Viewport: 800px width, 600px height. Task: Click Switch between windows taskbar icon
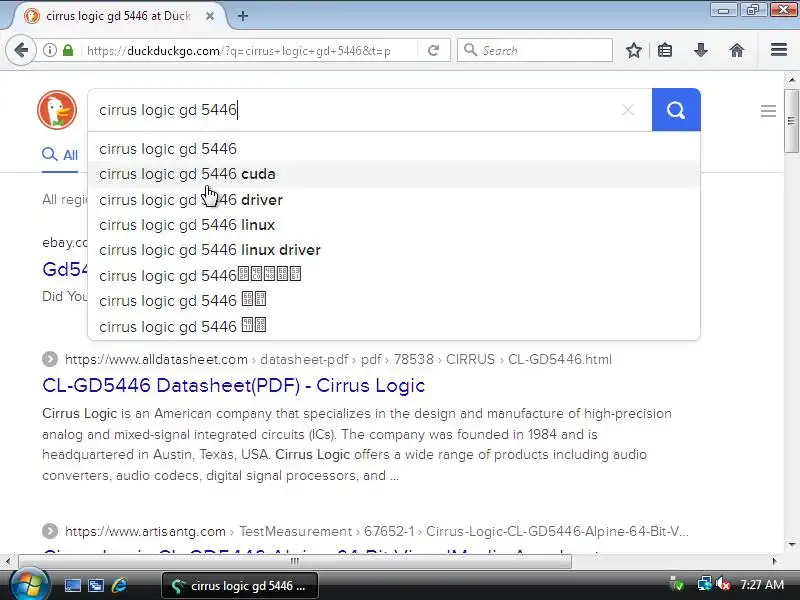(x=96, y=585)
